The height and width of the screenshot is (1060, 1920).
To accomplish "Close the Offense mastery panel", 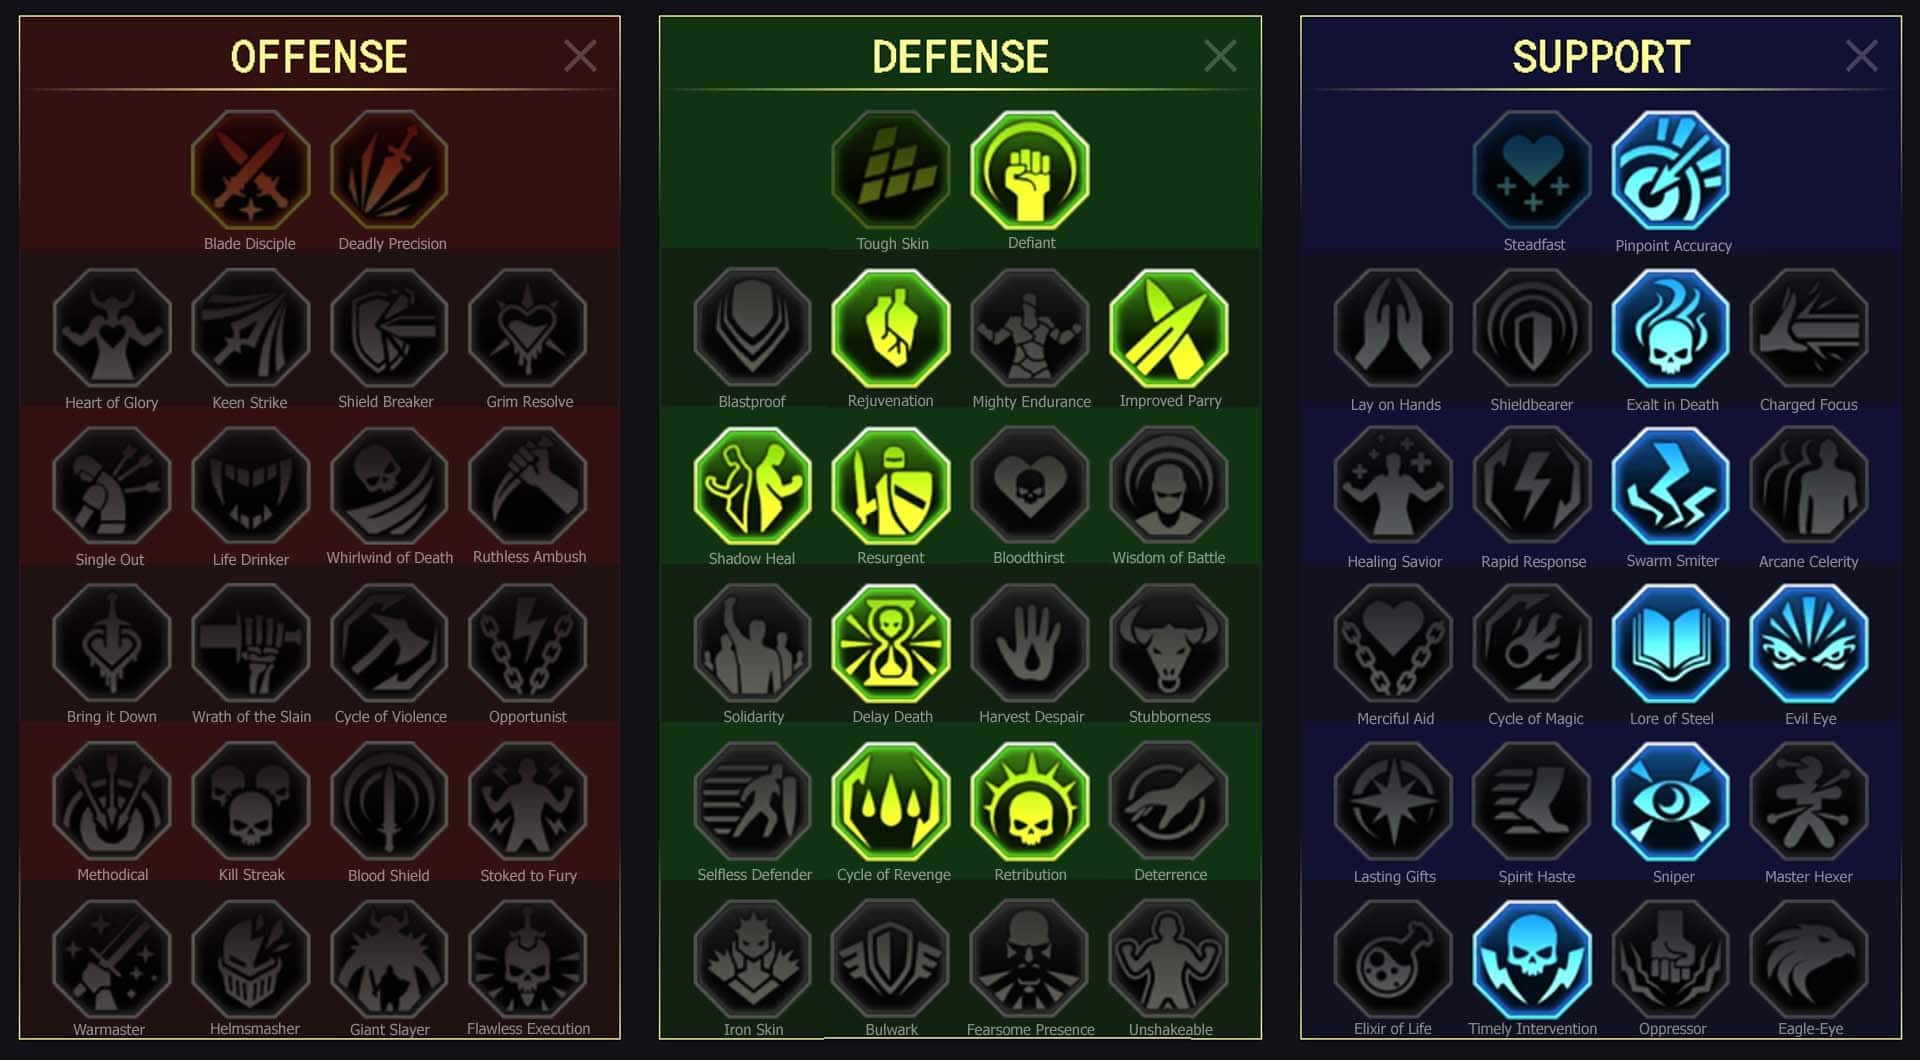I will coord(580,56).
